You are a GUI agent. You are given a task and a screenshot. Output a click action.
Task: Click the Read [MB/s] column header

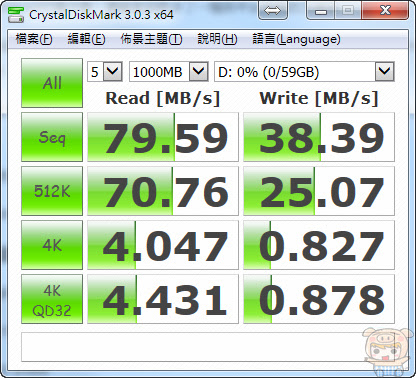pyautogui.click(x=163, y=99)
